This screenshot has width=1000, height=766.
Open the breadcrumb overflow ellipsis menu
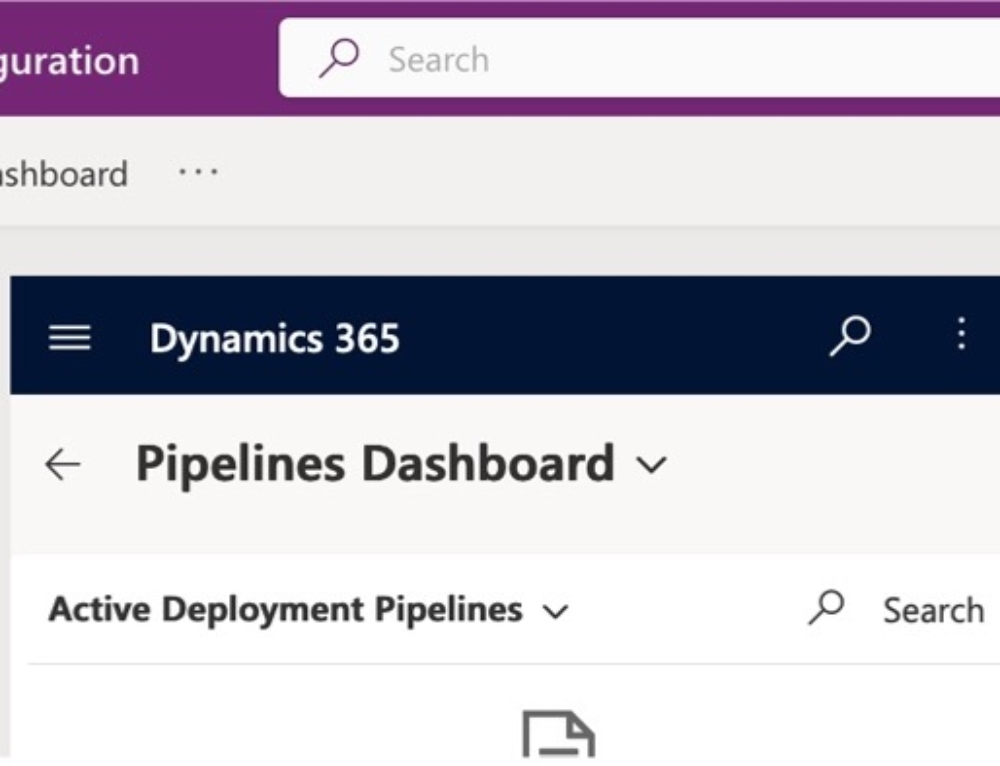point(196,172)
